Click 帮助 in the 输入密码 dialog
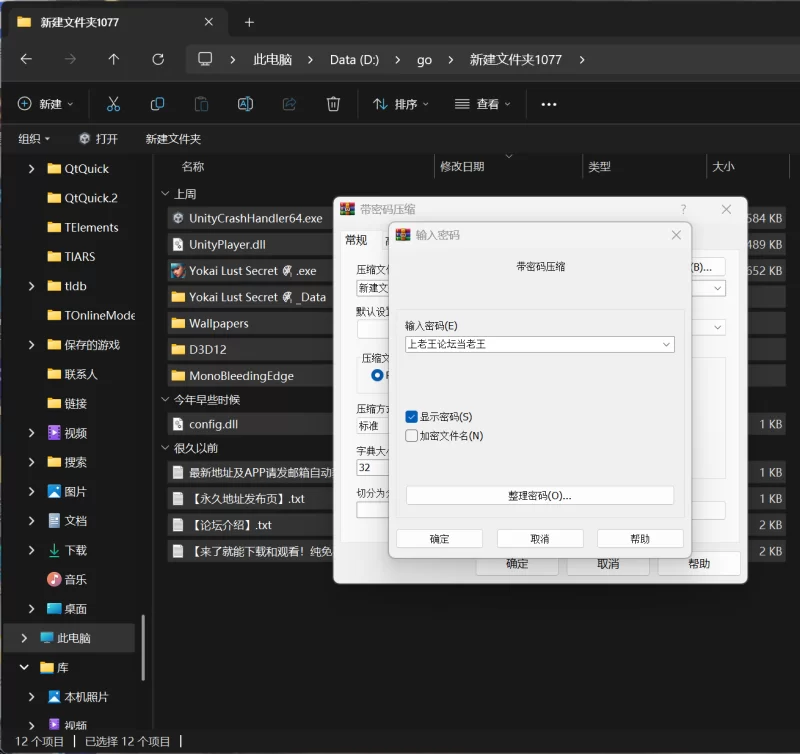Image resolution: width=800 pixels, height=754 pixels. point(640,539)
